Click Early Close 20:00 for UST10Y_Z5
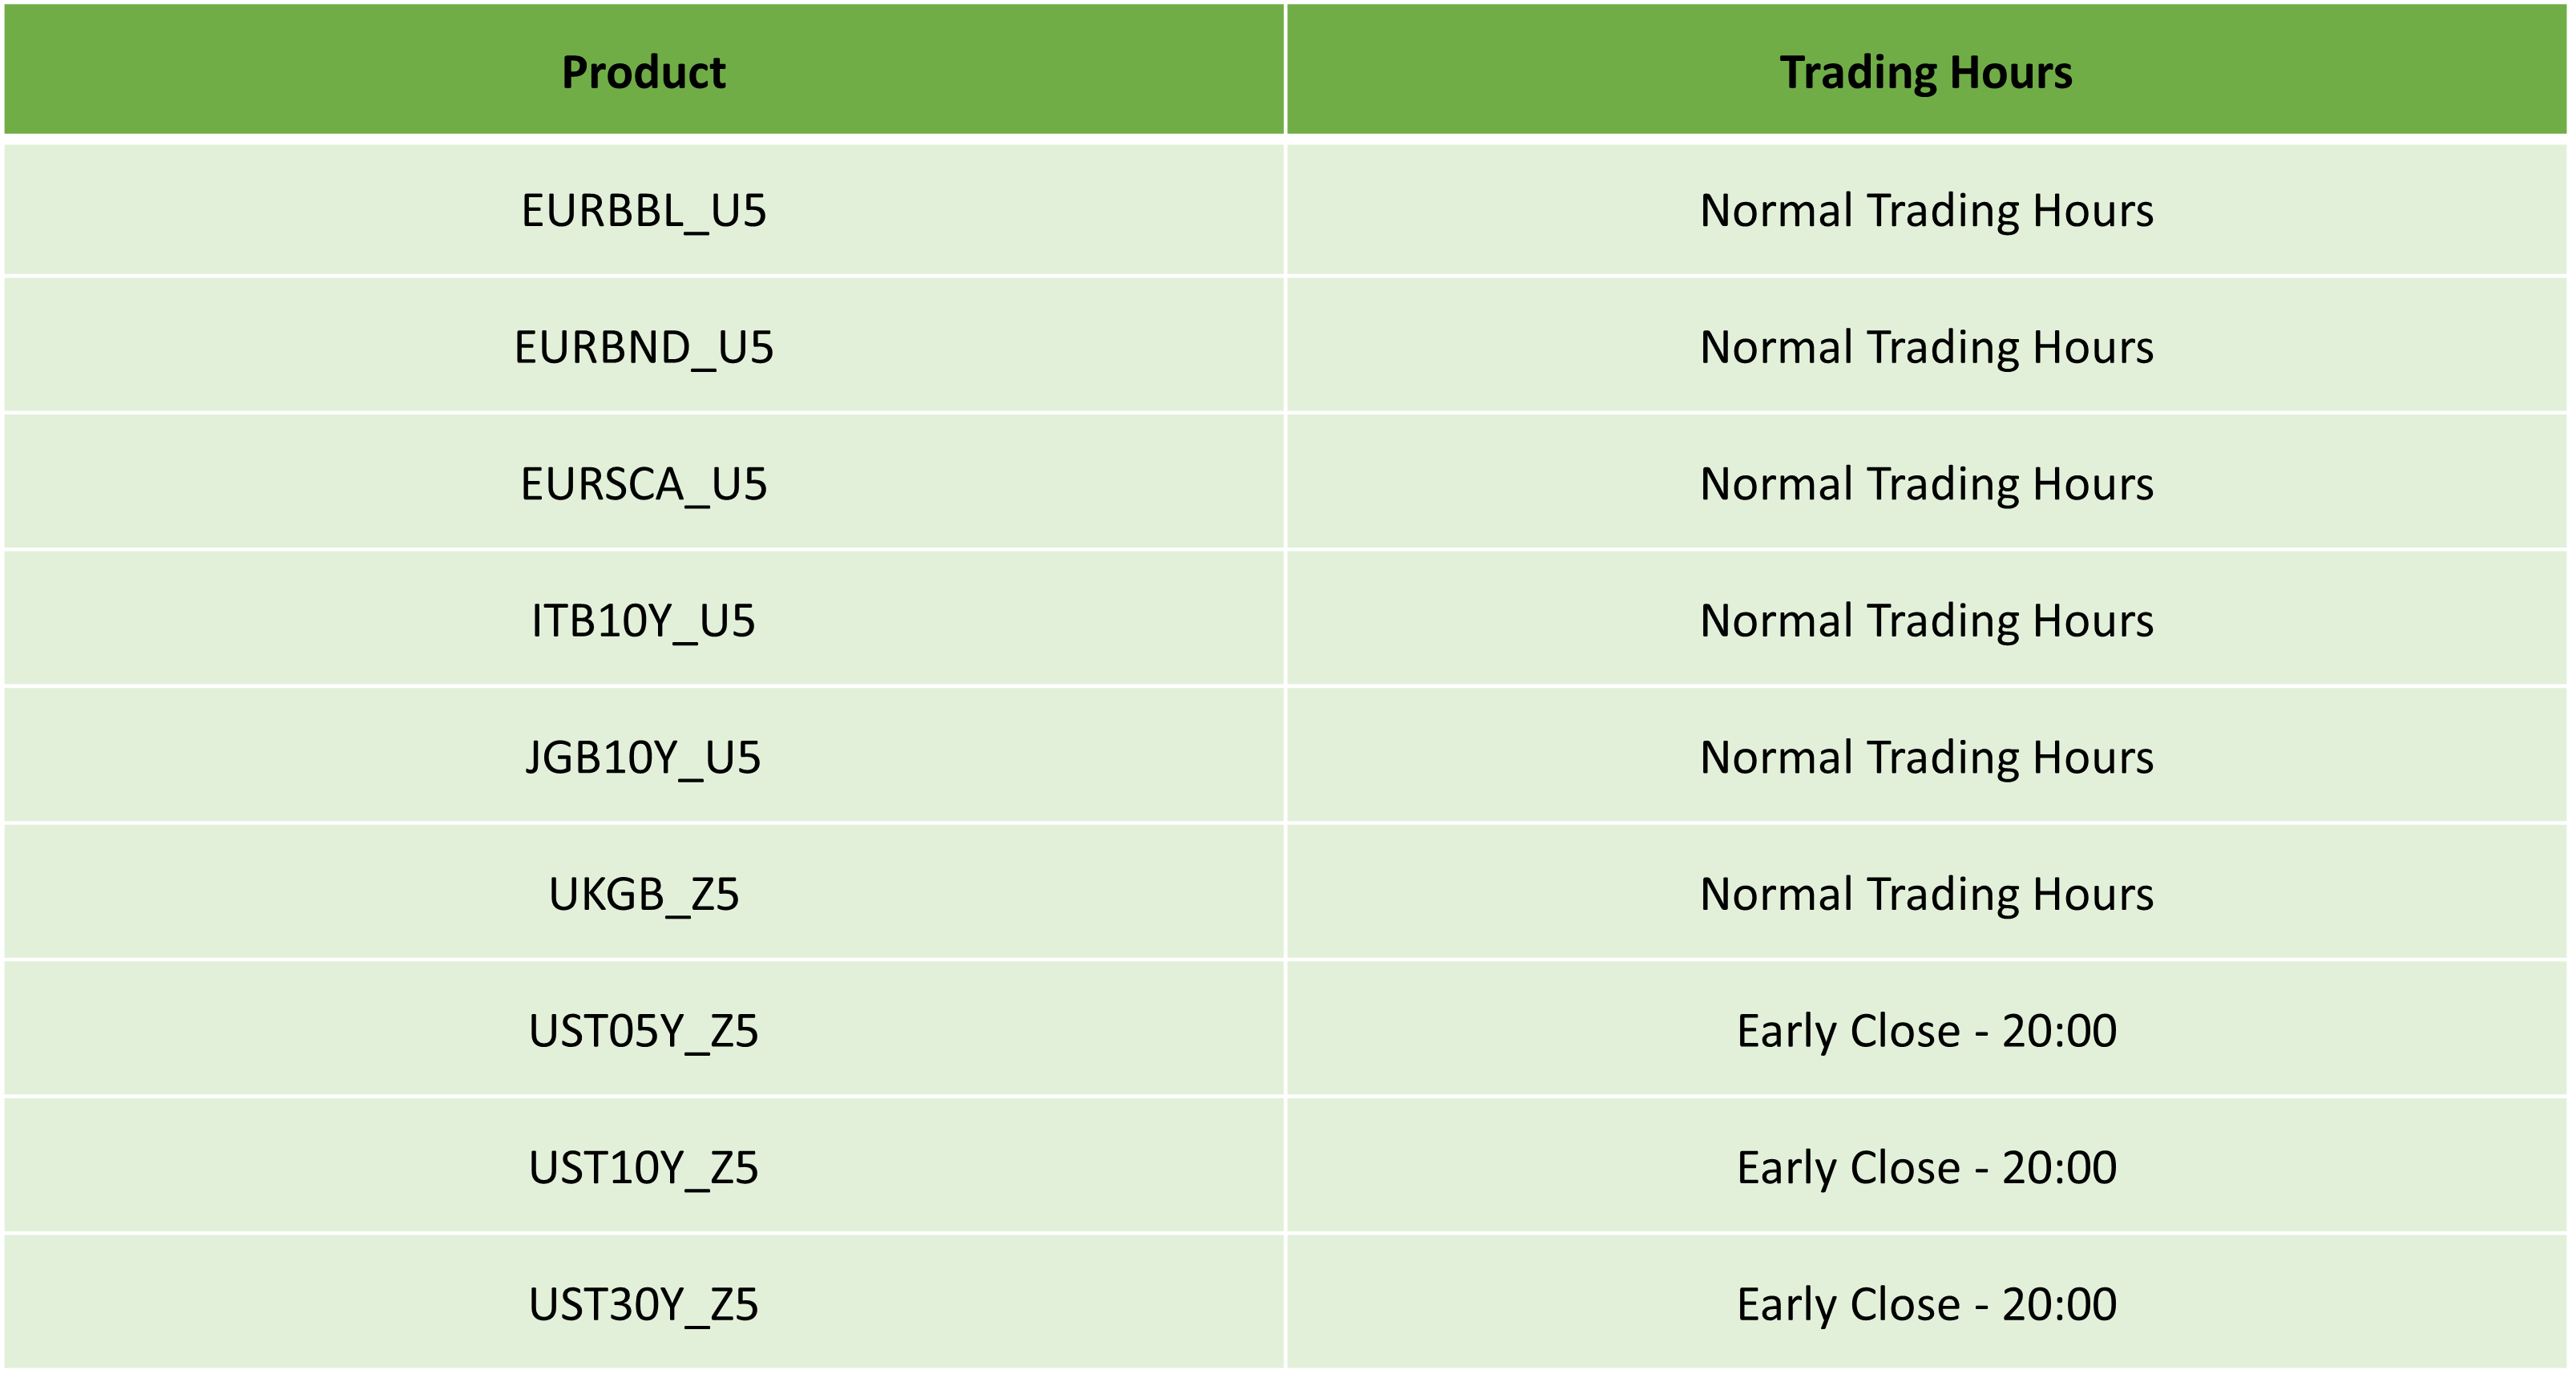2576x1374 pixels. click(x=1926, y=1167)
